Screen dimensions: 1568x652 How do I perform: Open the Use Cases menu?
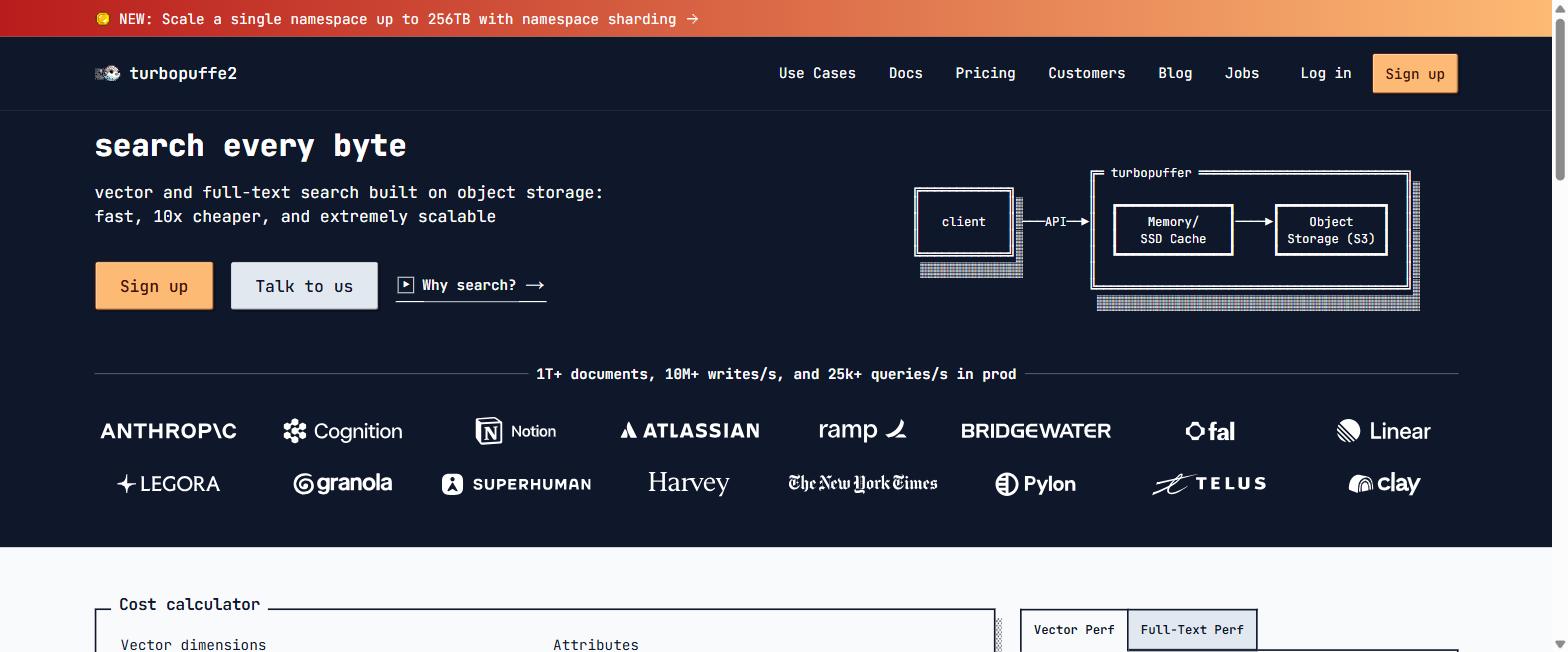pyautogui.click(x=817, y=73)
